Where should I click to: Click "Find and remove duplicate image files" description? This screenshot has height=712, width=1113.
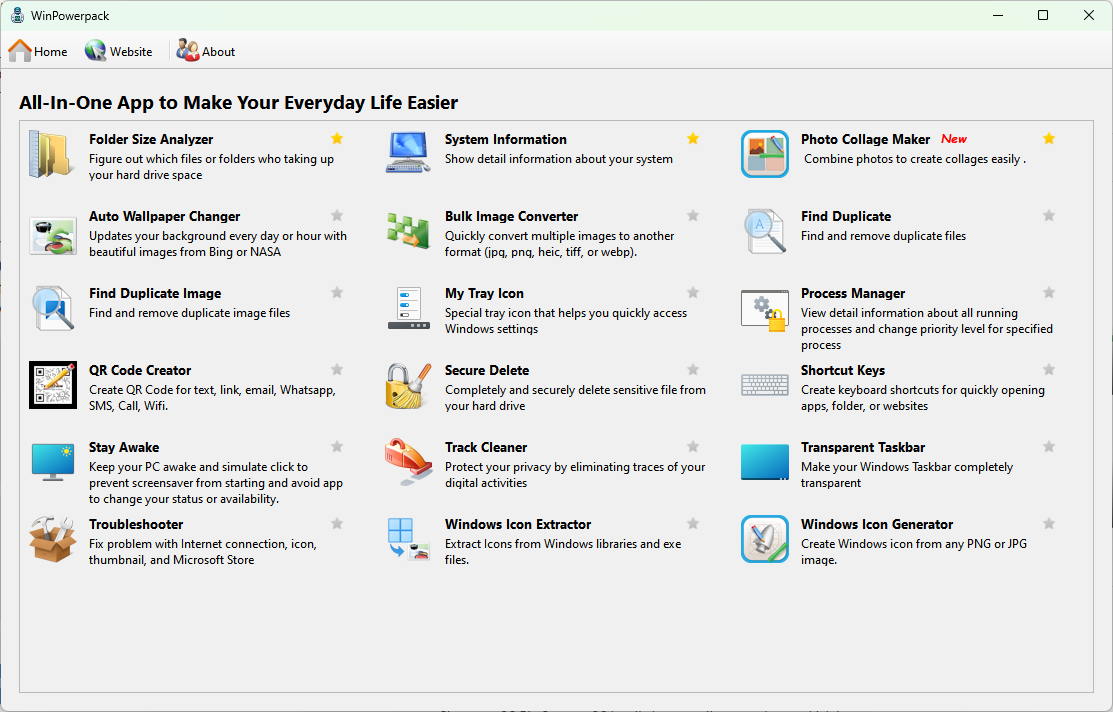(x=190, y=313)
